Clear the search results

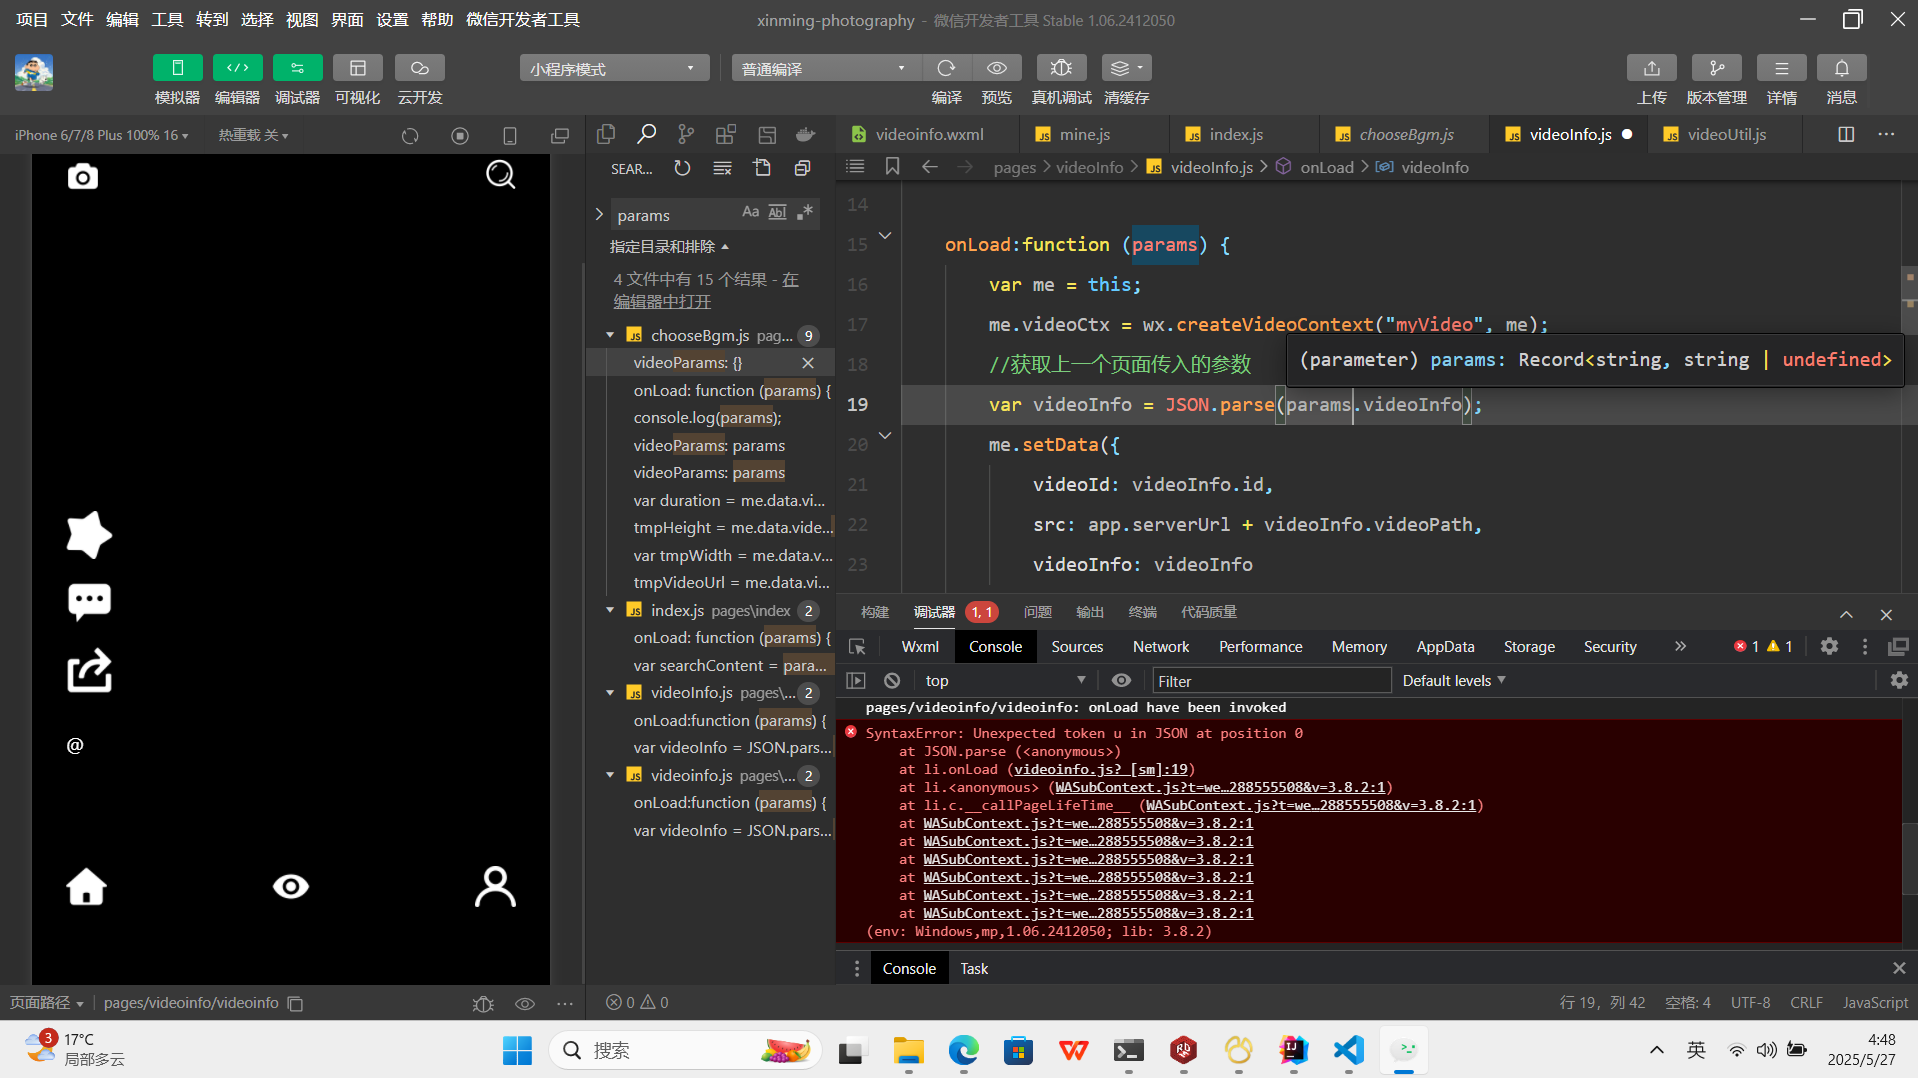click(x=722, y=168)
